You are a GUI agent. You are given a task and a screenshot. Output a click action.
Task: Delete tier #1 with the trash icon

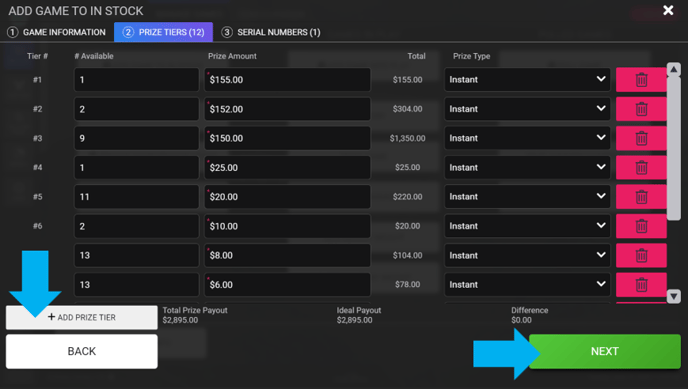641,80
